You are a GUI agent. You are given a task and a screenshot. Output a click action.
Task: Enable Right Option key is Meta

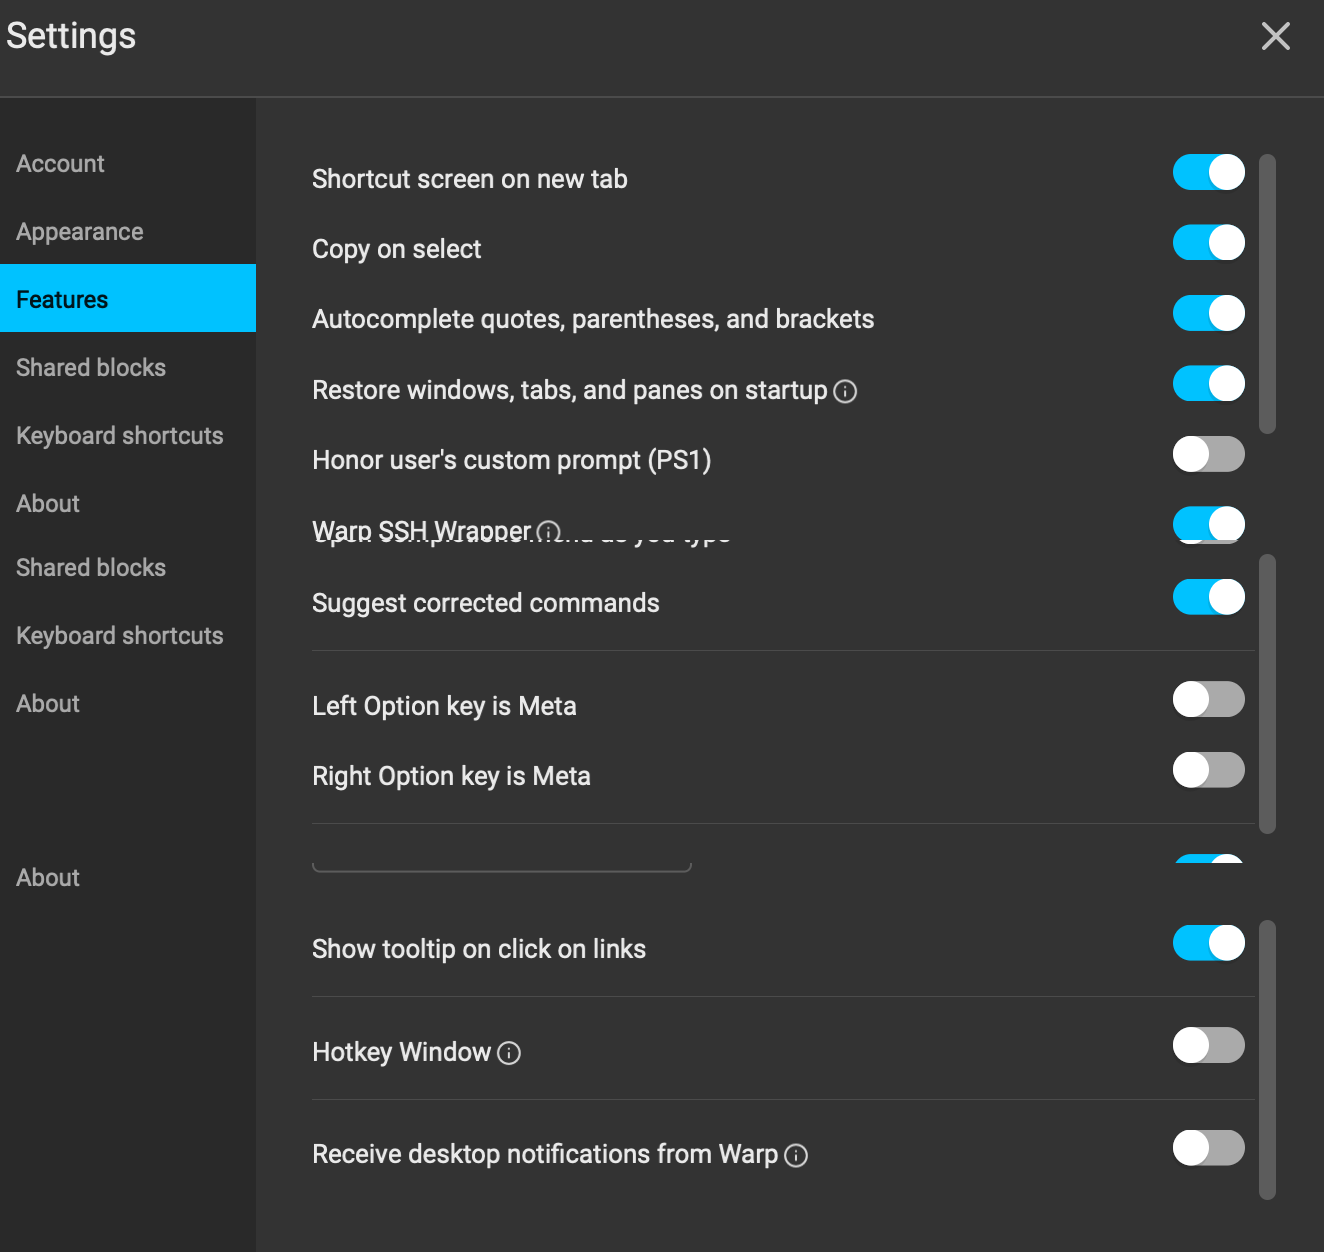click(1208, 770)
